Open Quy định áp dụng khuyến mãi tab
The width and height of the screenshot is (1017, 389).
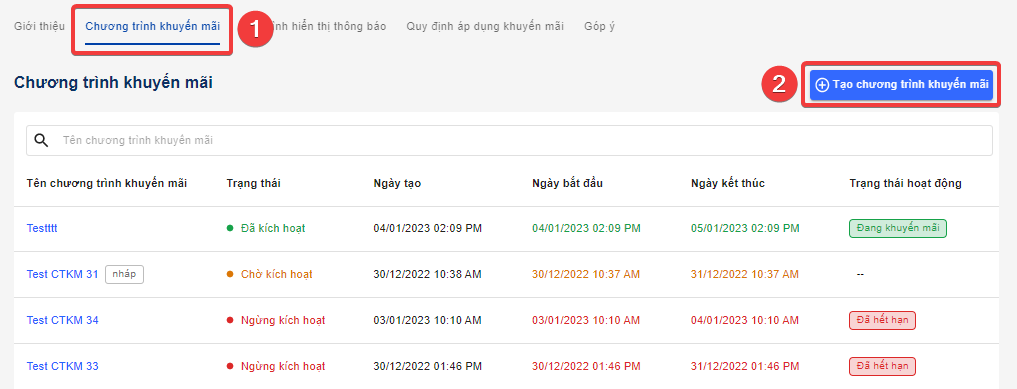pyautogui.click(x=485, y=27)
